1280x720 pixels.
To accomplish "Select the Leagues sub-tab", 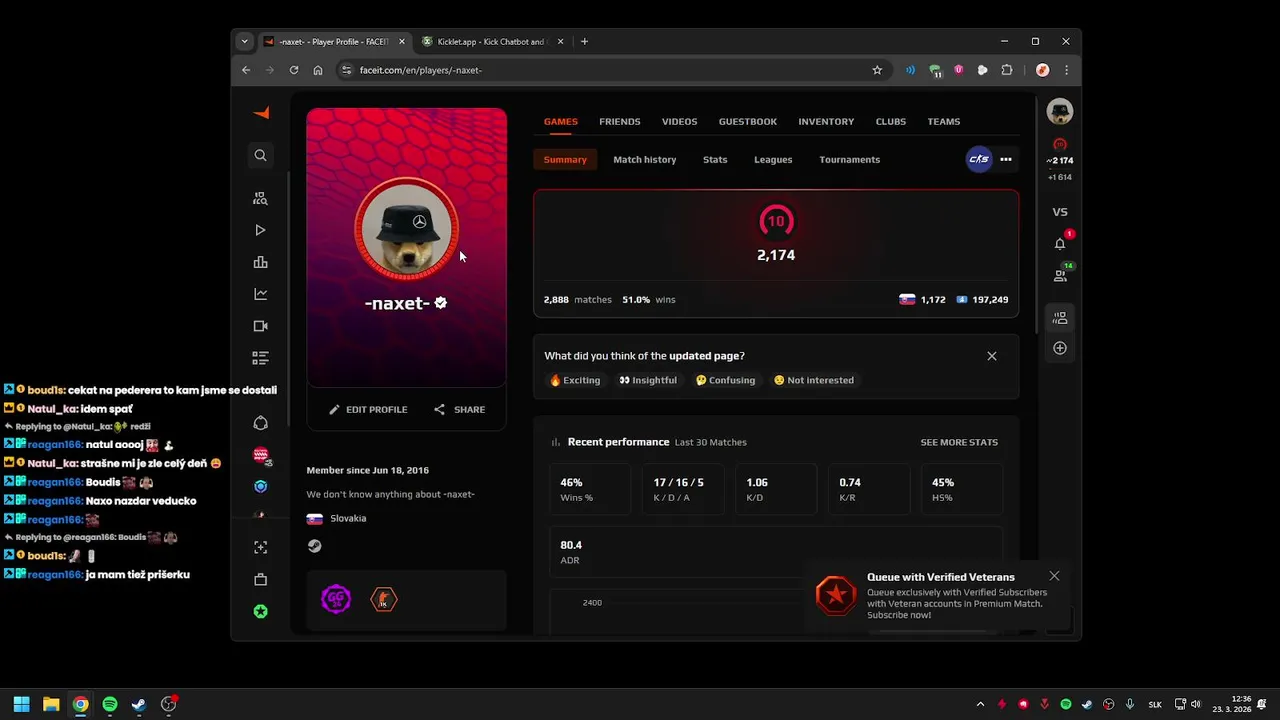I will coord(773,159).
